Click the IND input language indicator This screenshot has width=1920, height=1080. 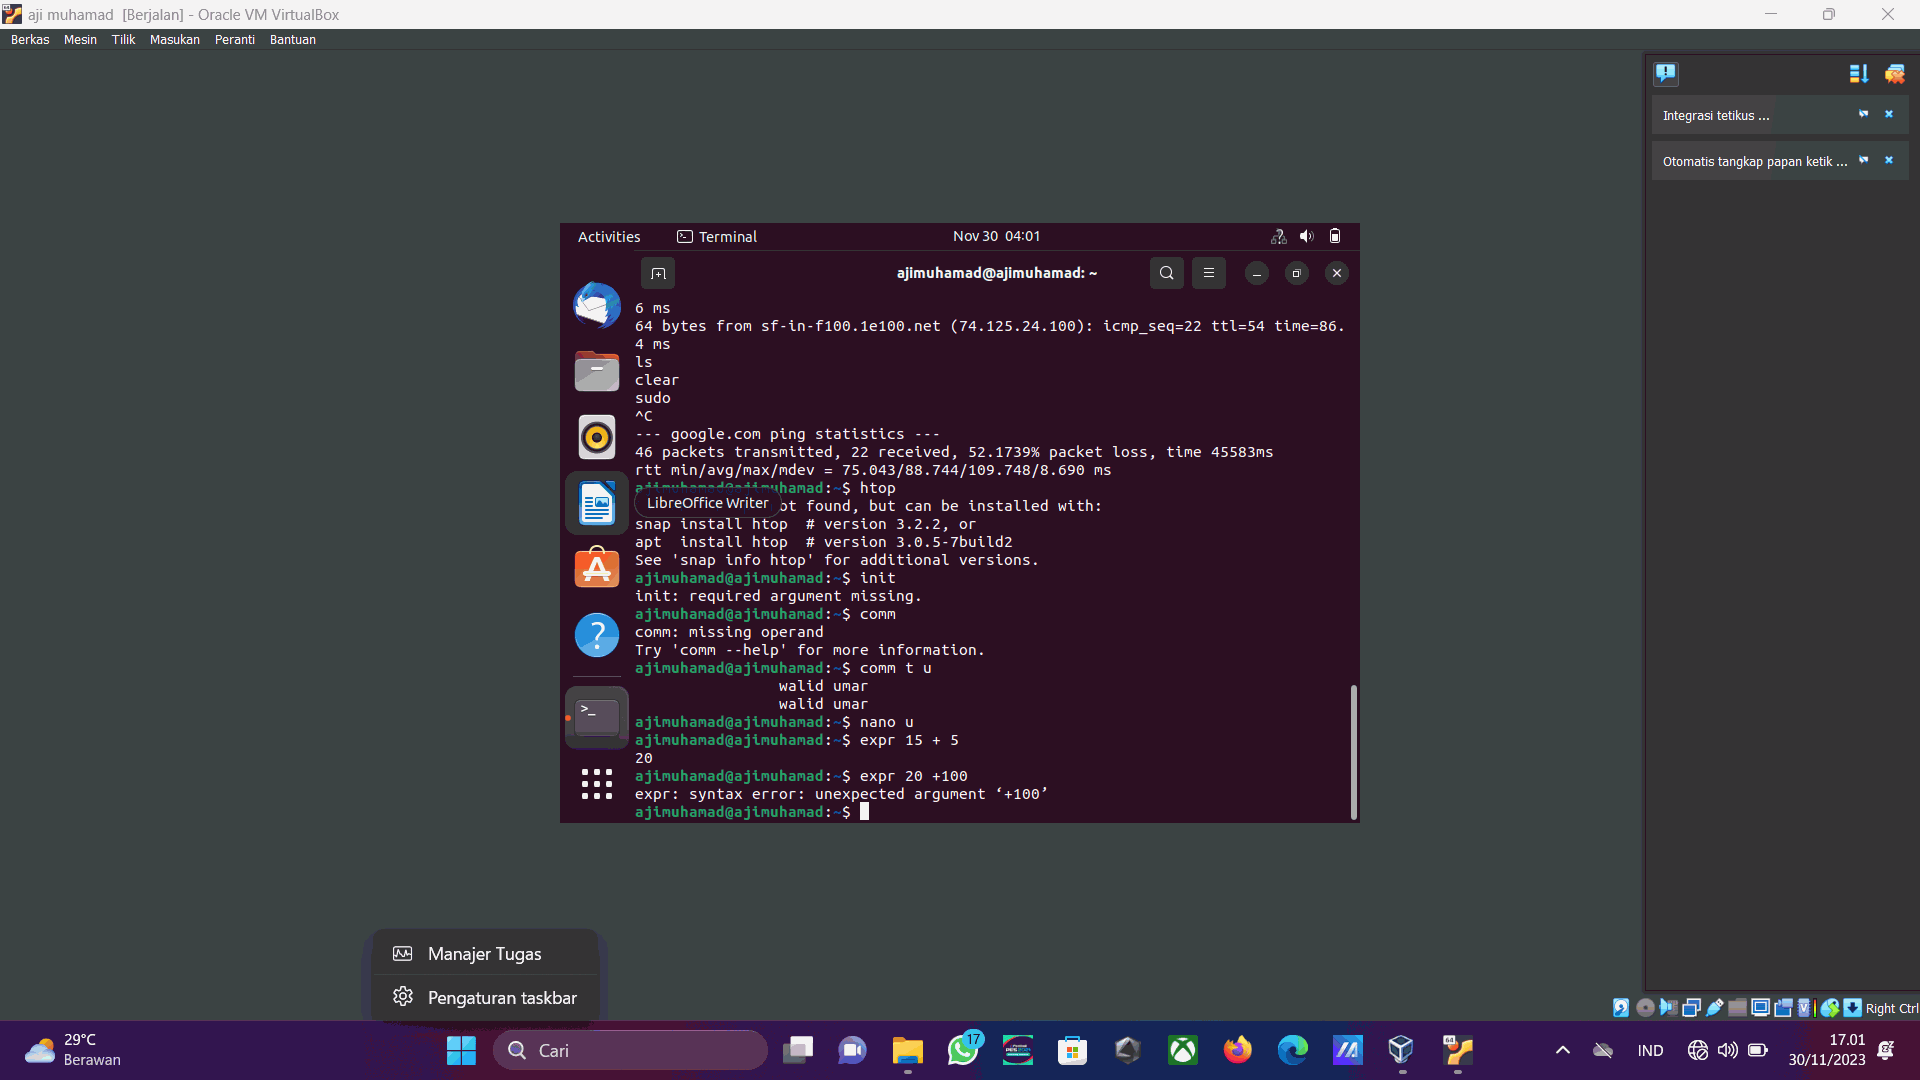1650,1050
